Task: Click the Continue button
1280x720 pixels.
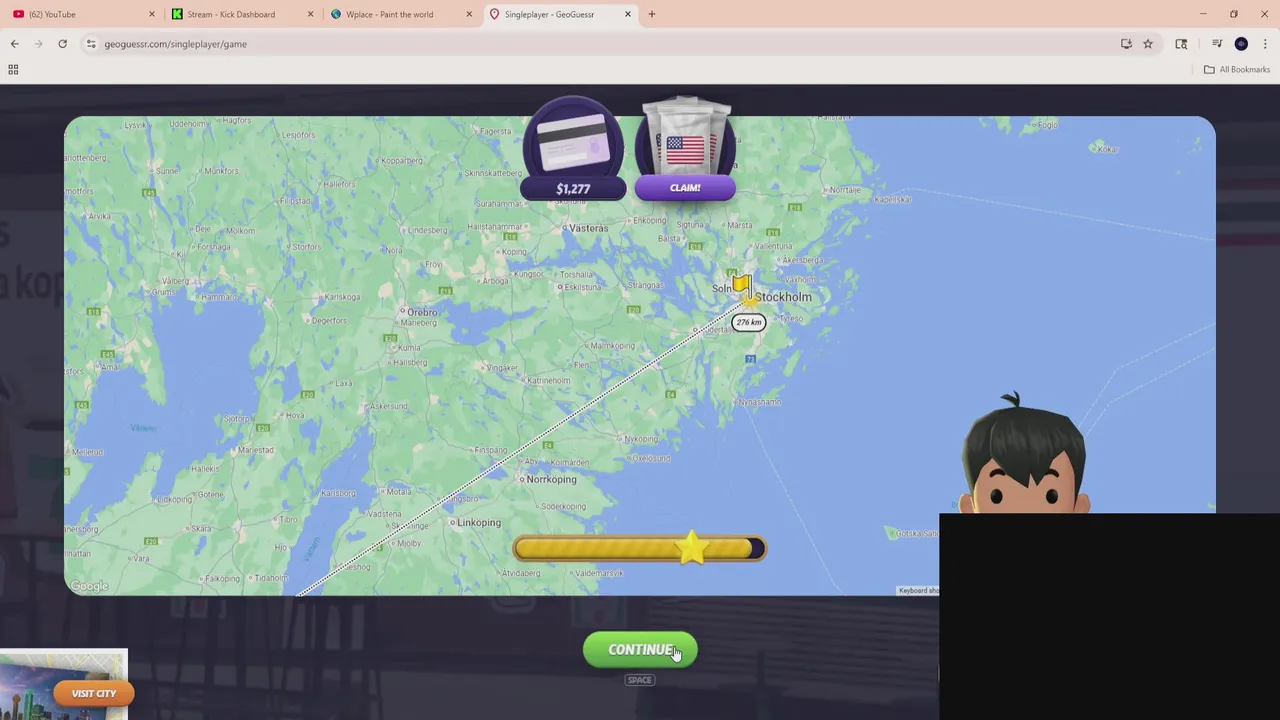Action: point(640,650)
